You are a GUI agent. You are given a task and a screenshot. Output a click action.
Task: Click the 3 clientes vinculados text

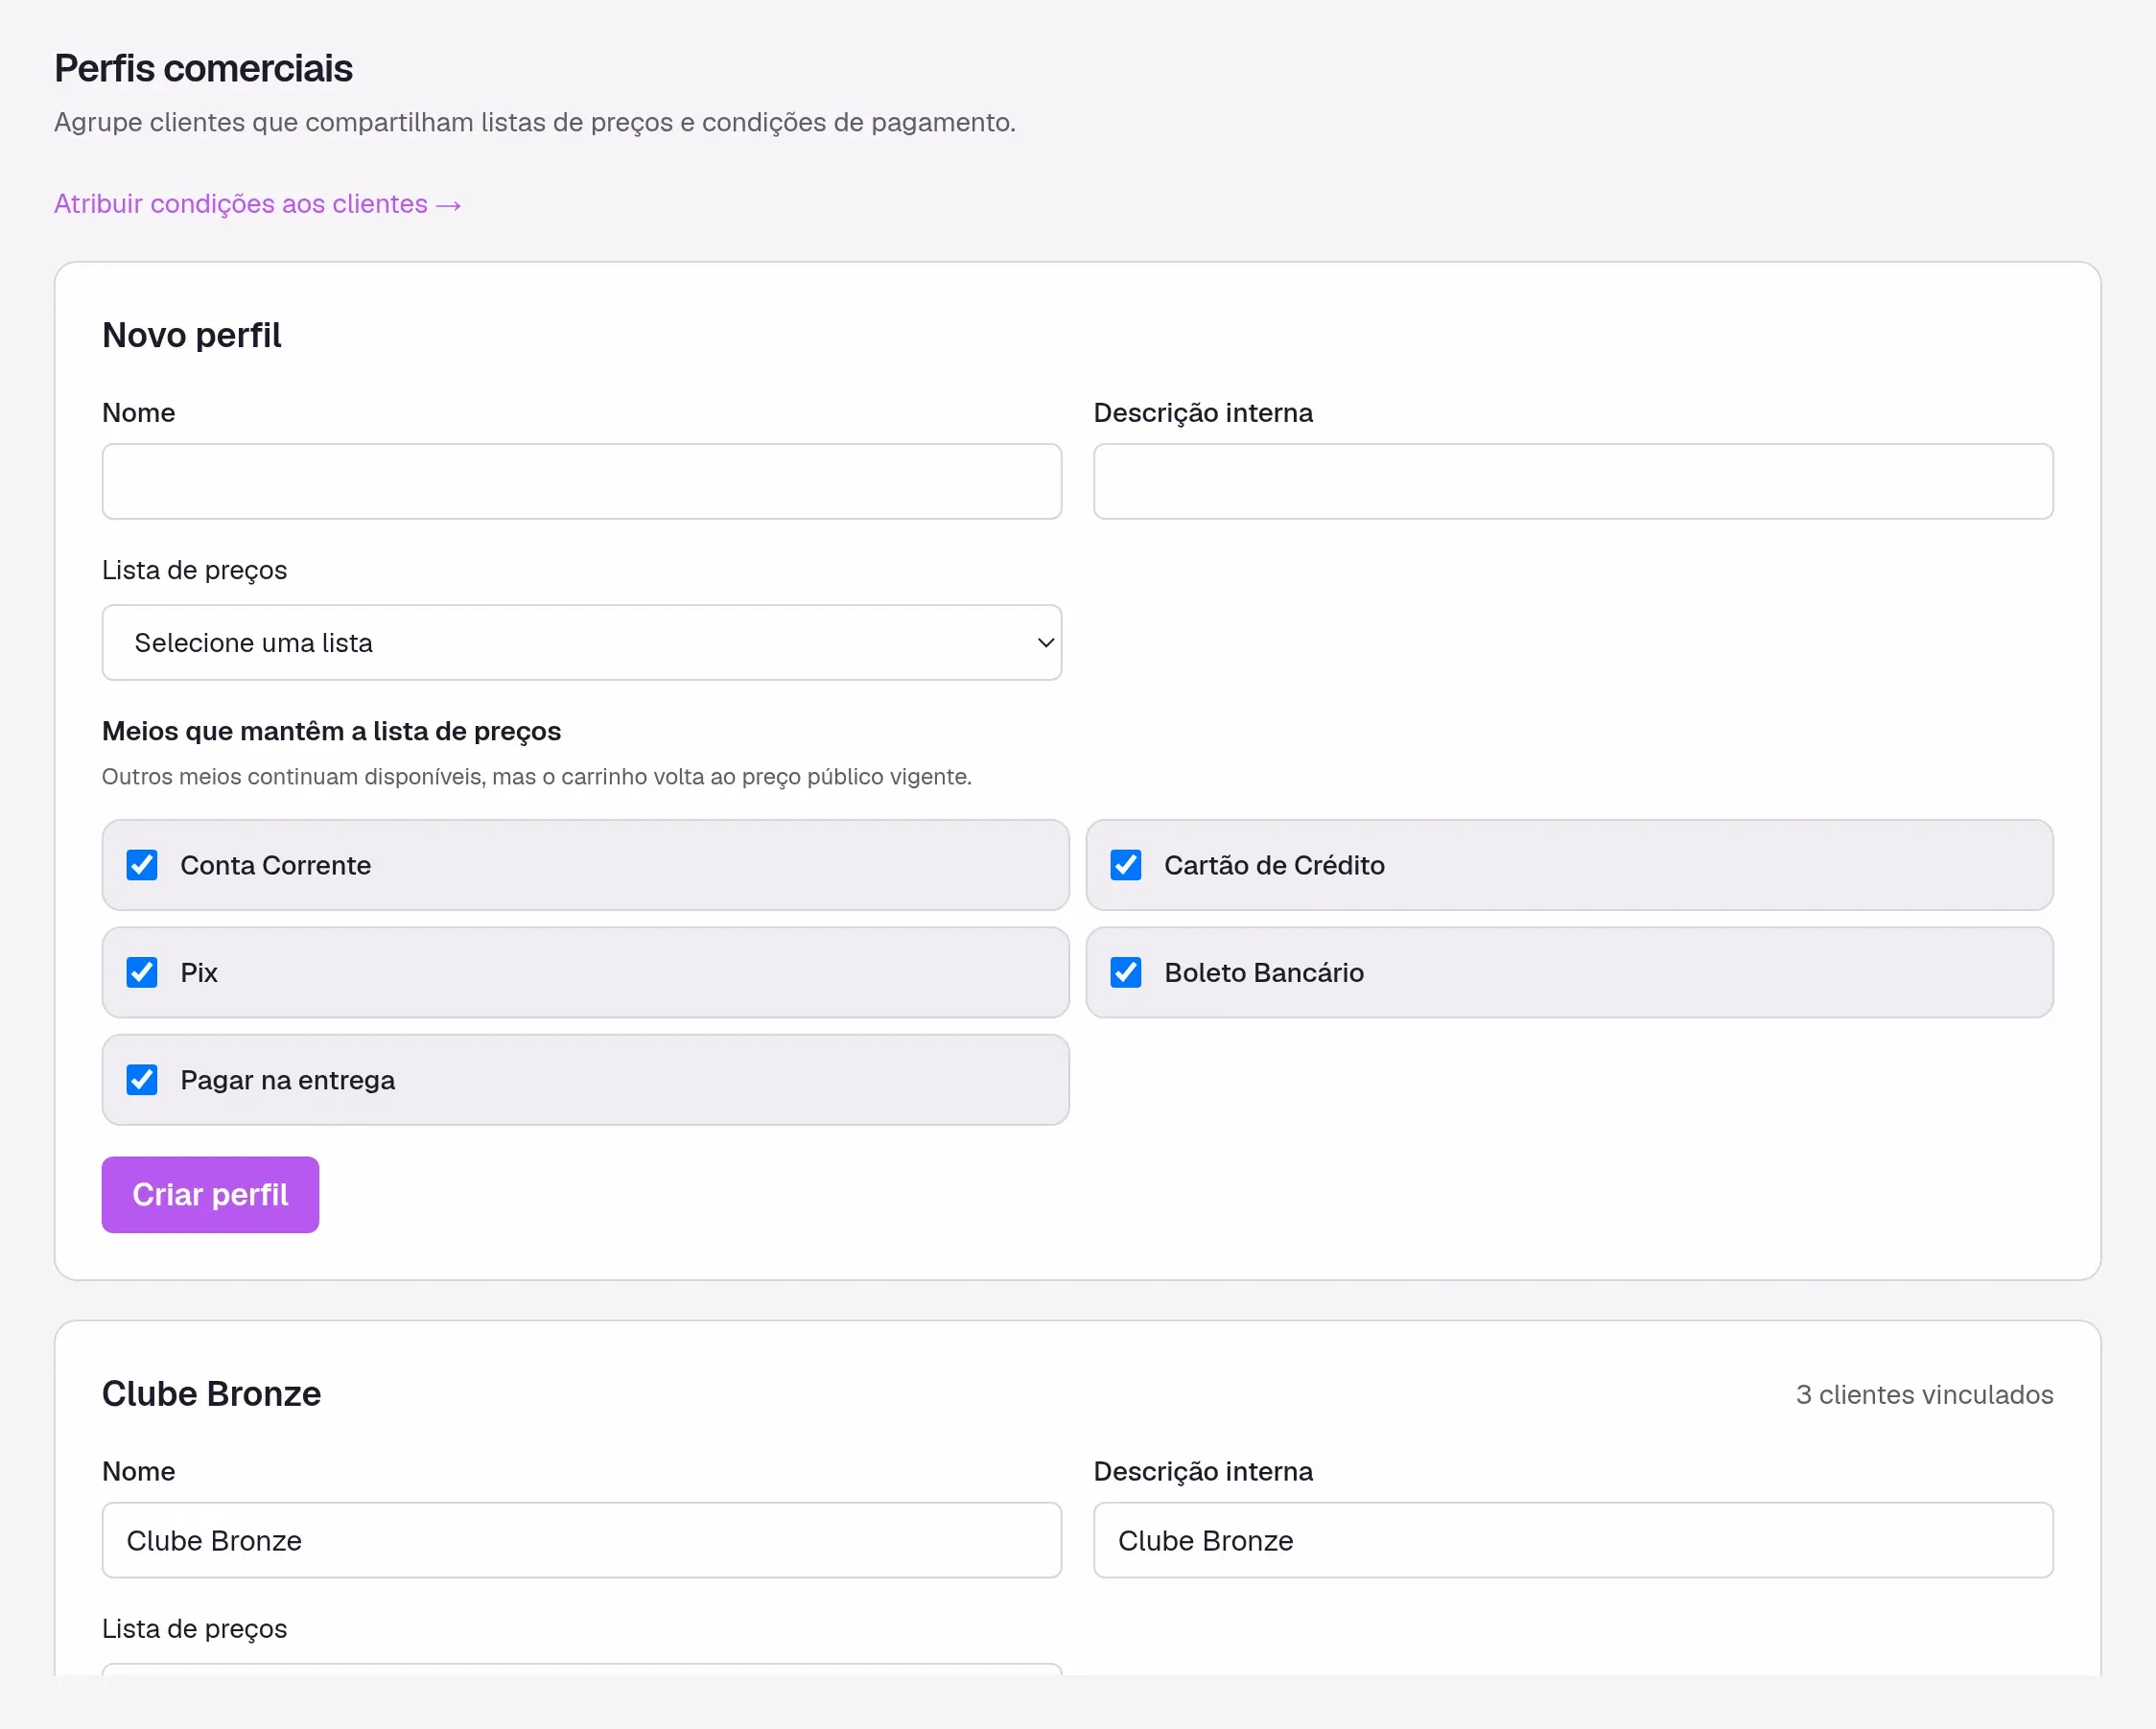(1924, 1395)
